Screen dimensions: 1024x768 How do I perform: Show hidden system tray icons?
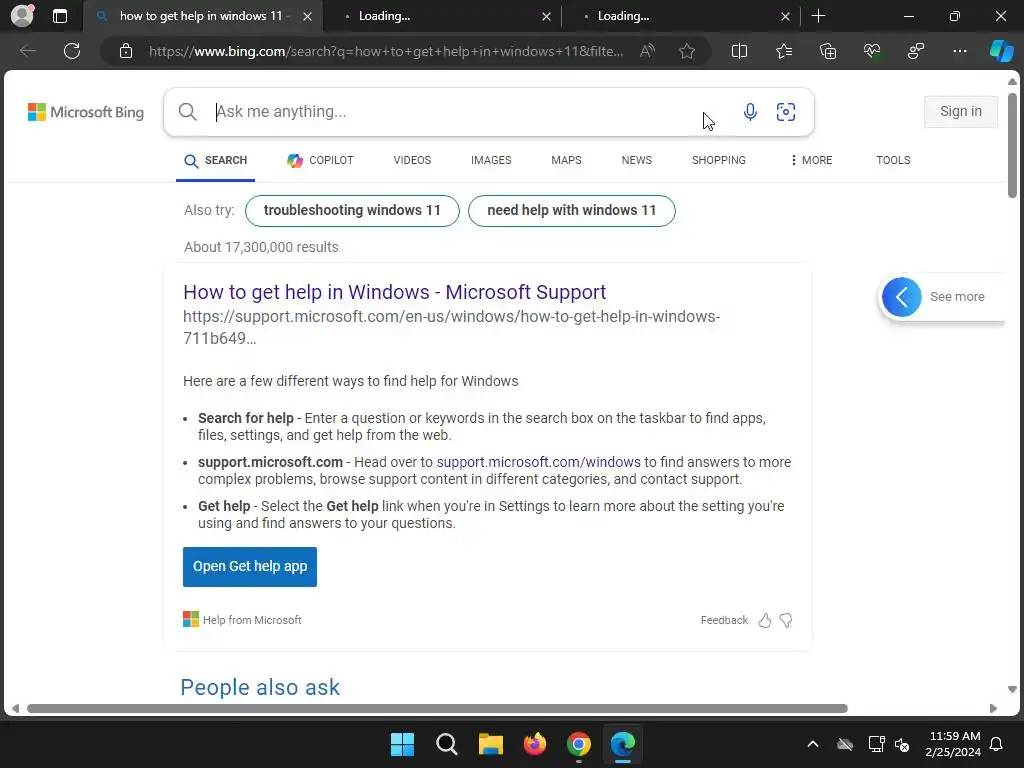click(x=813, y=744)
